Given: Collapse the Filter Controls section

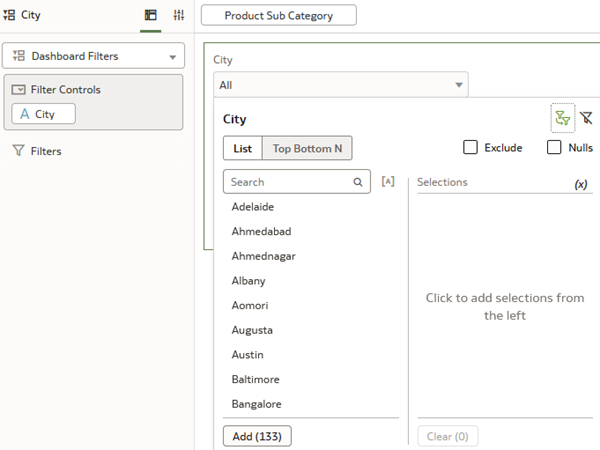Looking at the screenshot, I should 18,90.
